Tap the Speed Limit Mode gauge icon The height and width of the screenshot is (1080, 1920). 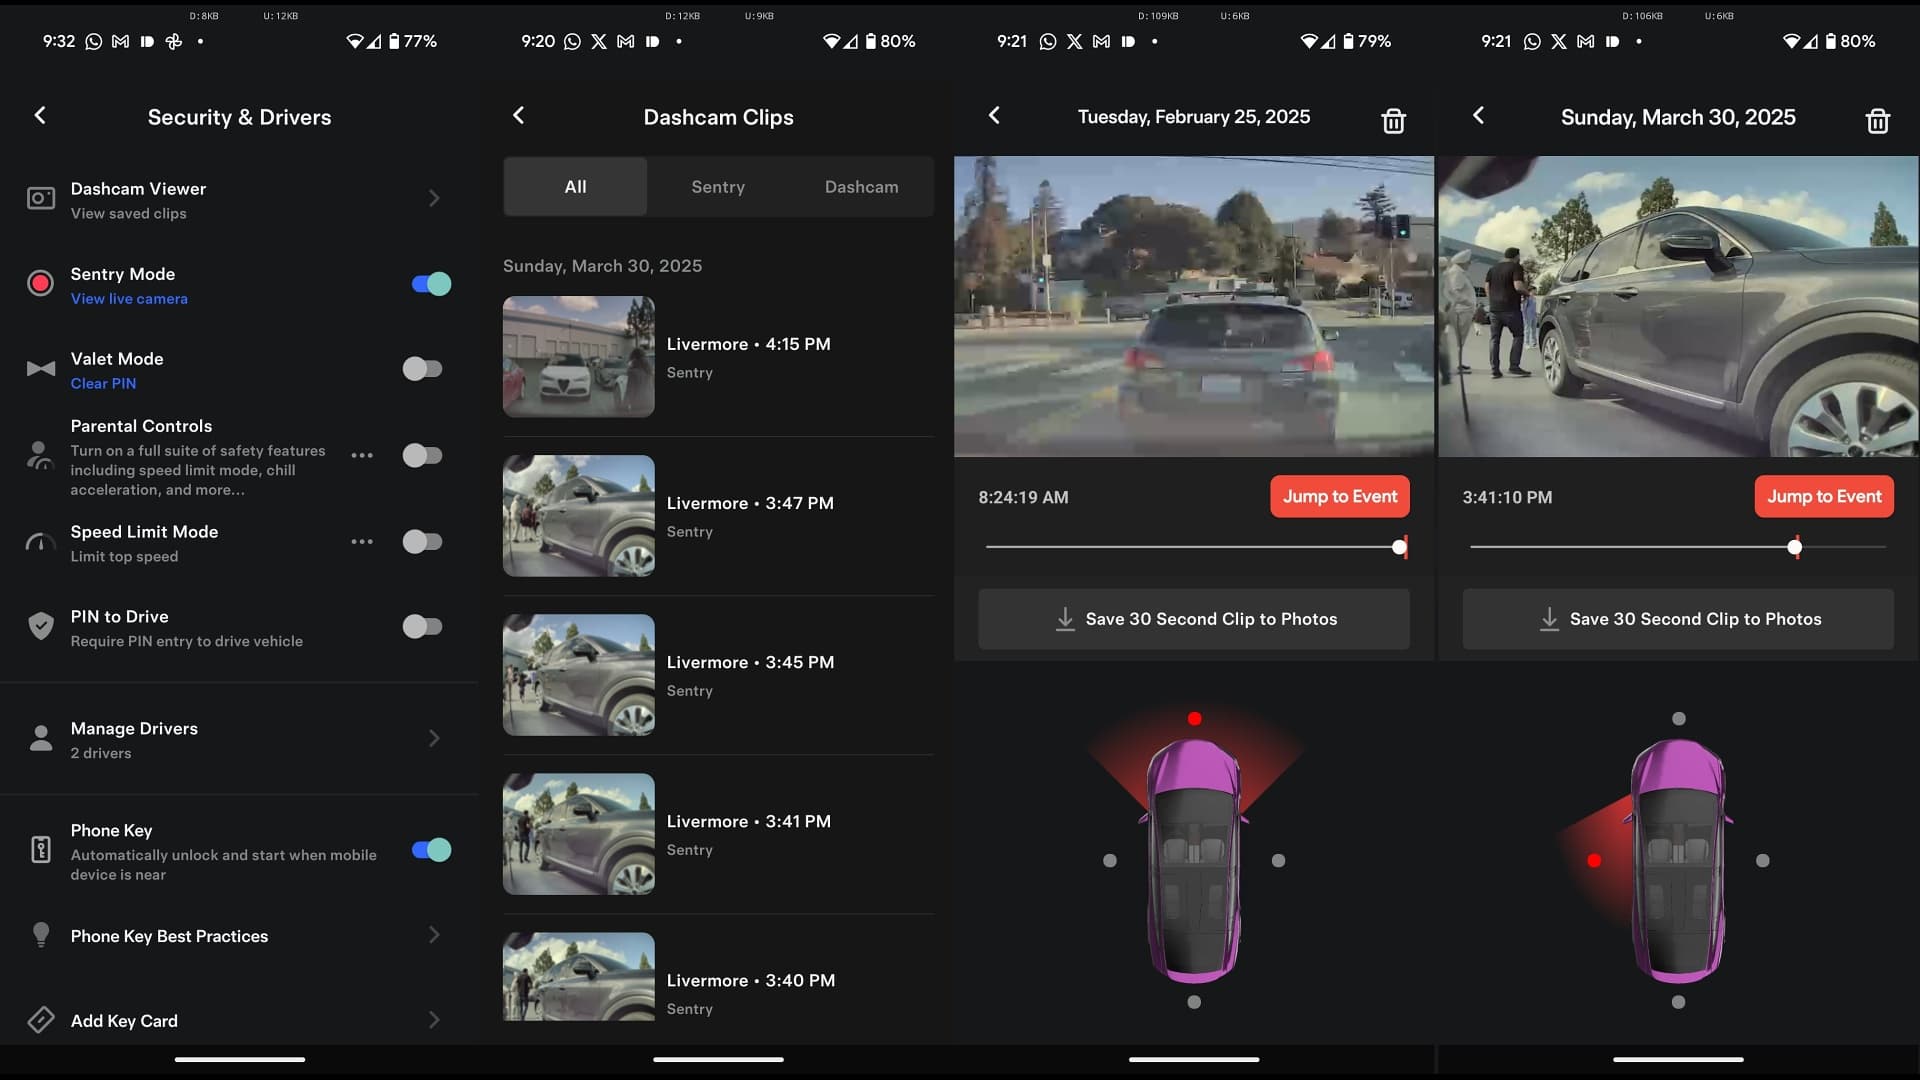pyautogui.click(x=40, y=543)
